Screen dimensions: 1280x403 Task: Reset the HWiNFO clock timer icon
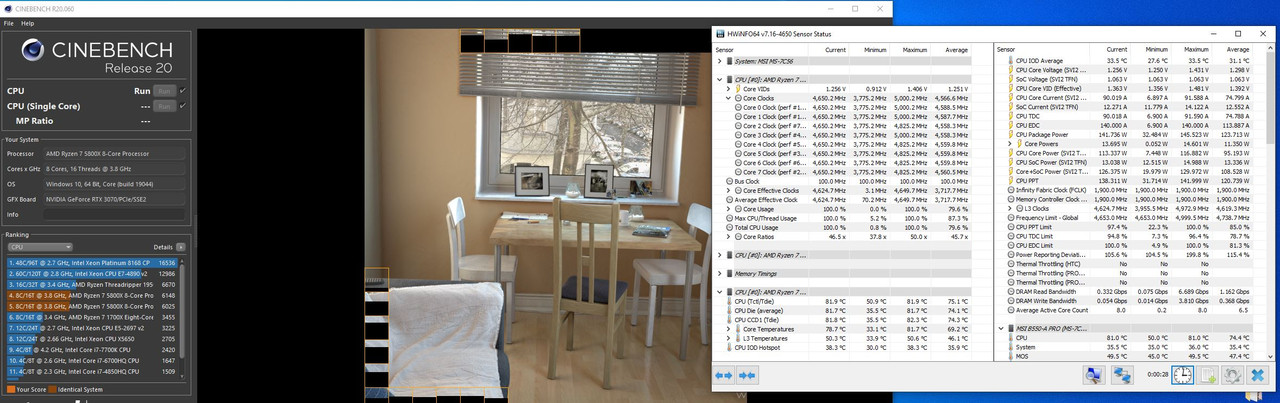click(1182, 376)
